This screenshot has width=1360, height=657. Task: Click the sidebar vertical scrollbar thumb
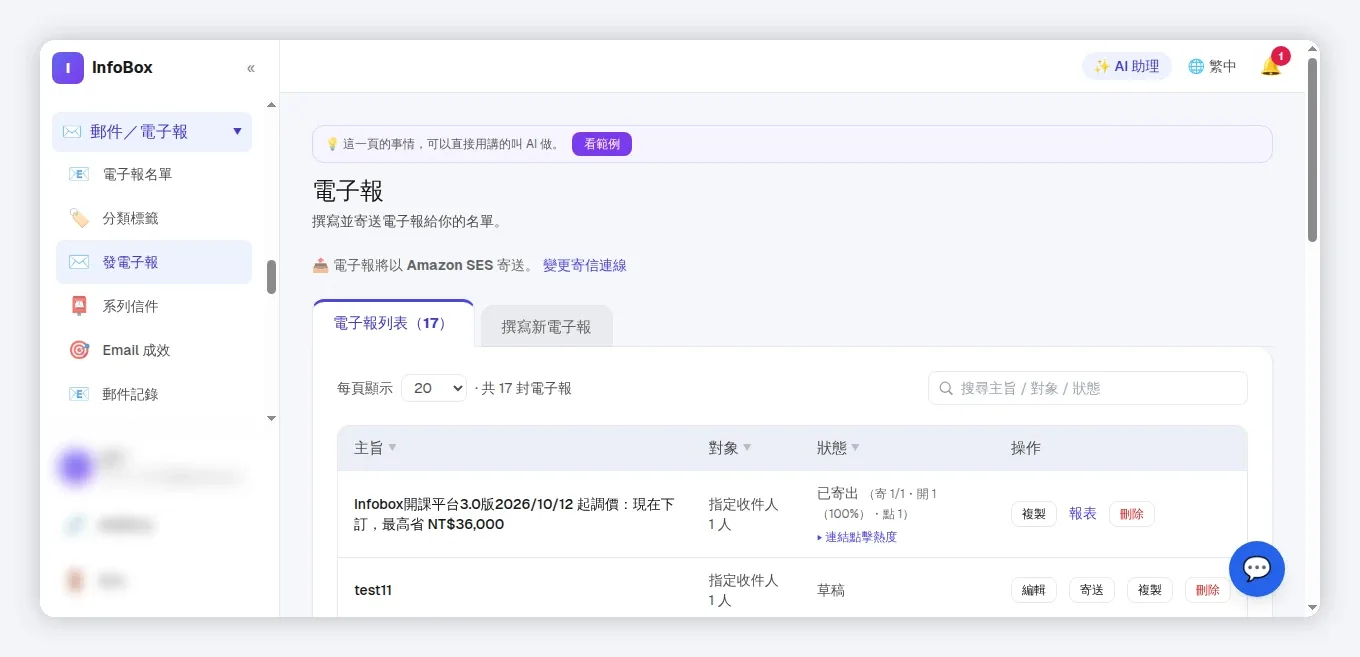(x=271, y=277)
